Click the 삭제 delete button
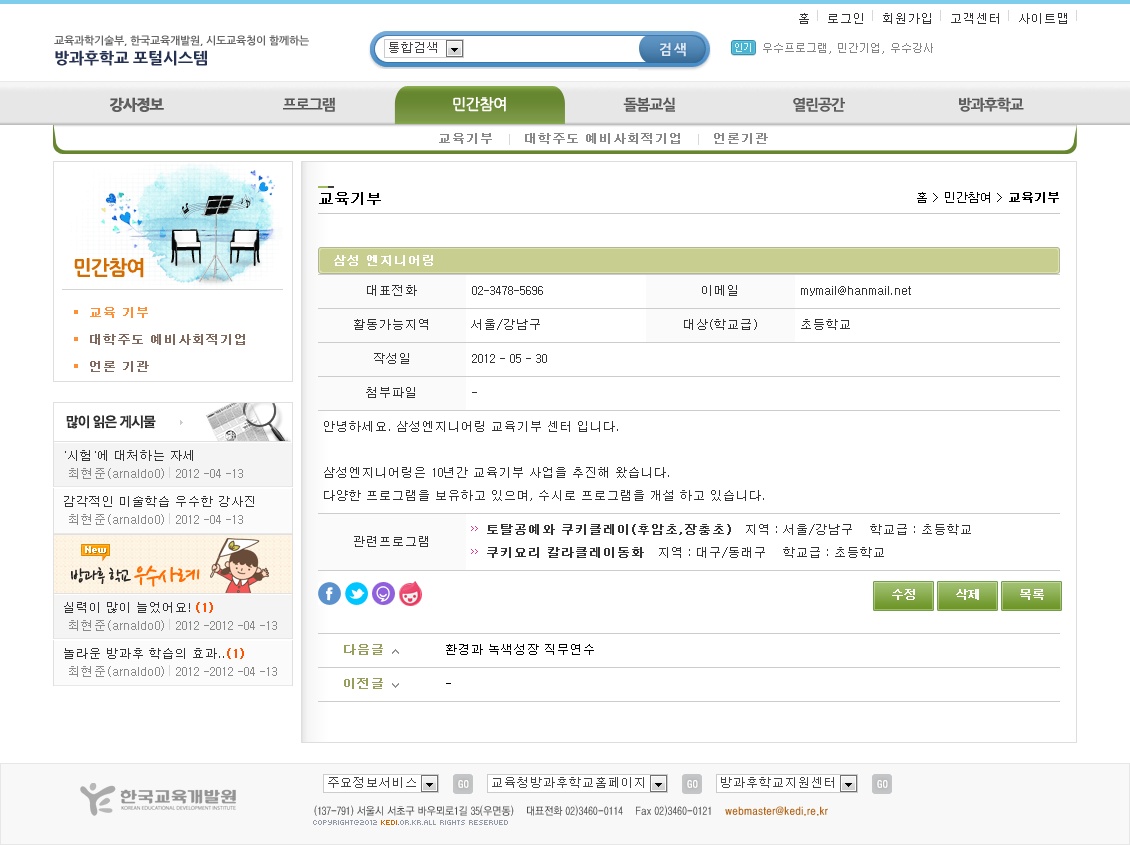Viewport: 1130px width, 845px height. coord(967,595)
